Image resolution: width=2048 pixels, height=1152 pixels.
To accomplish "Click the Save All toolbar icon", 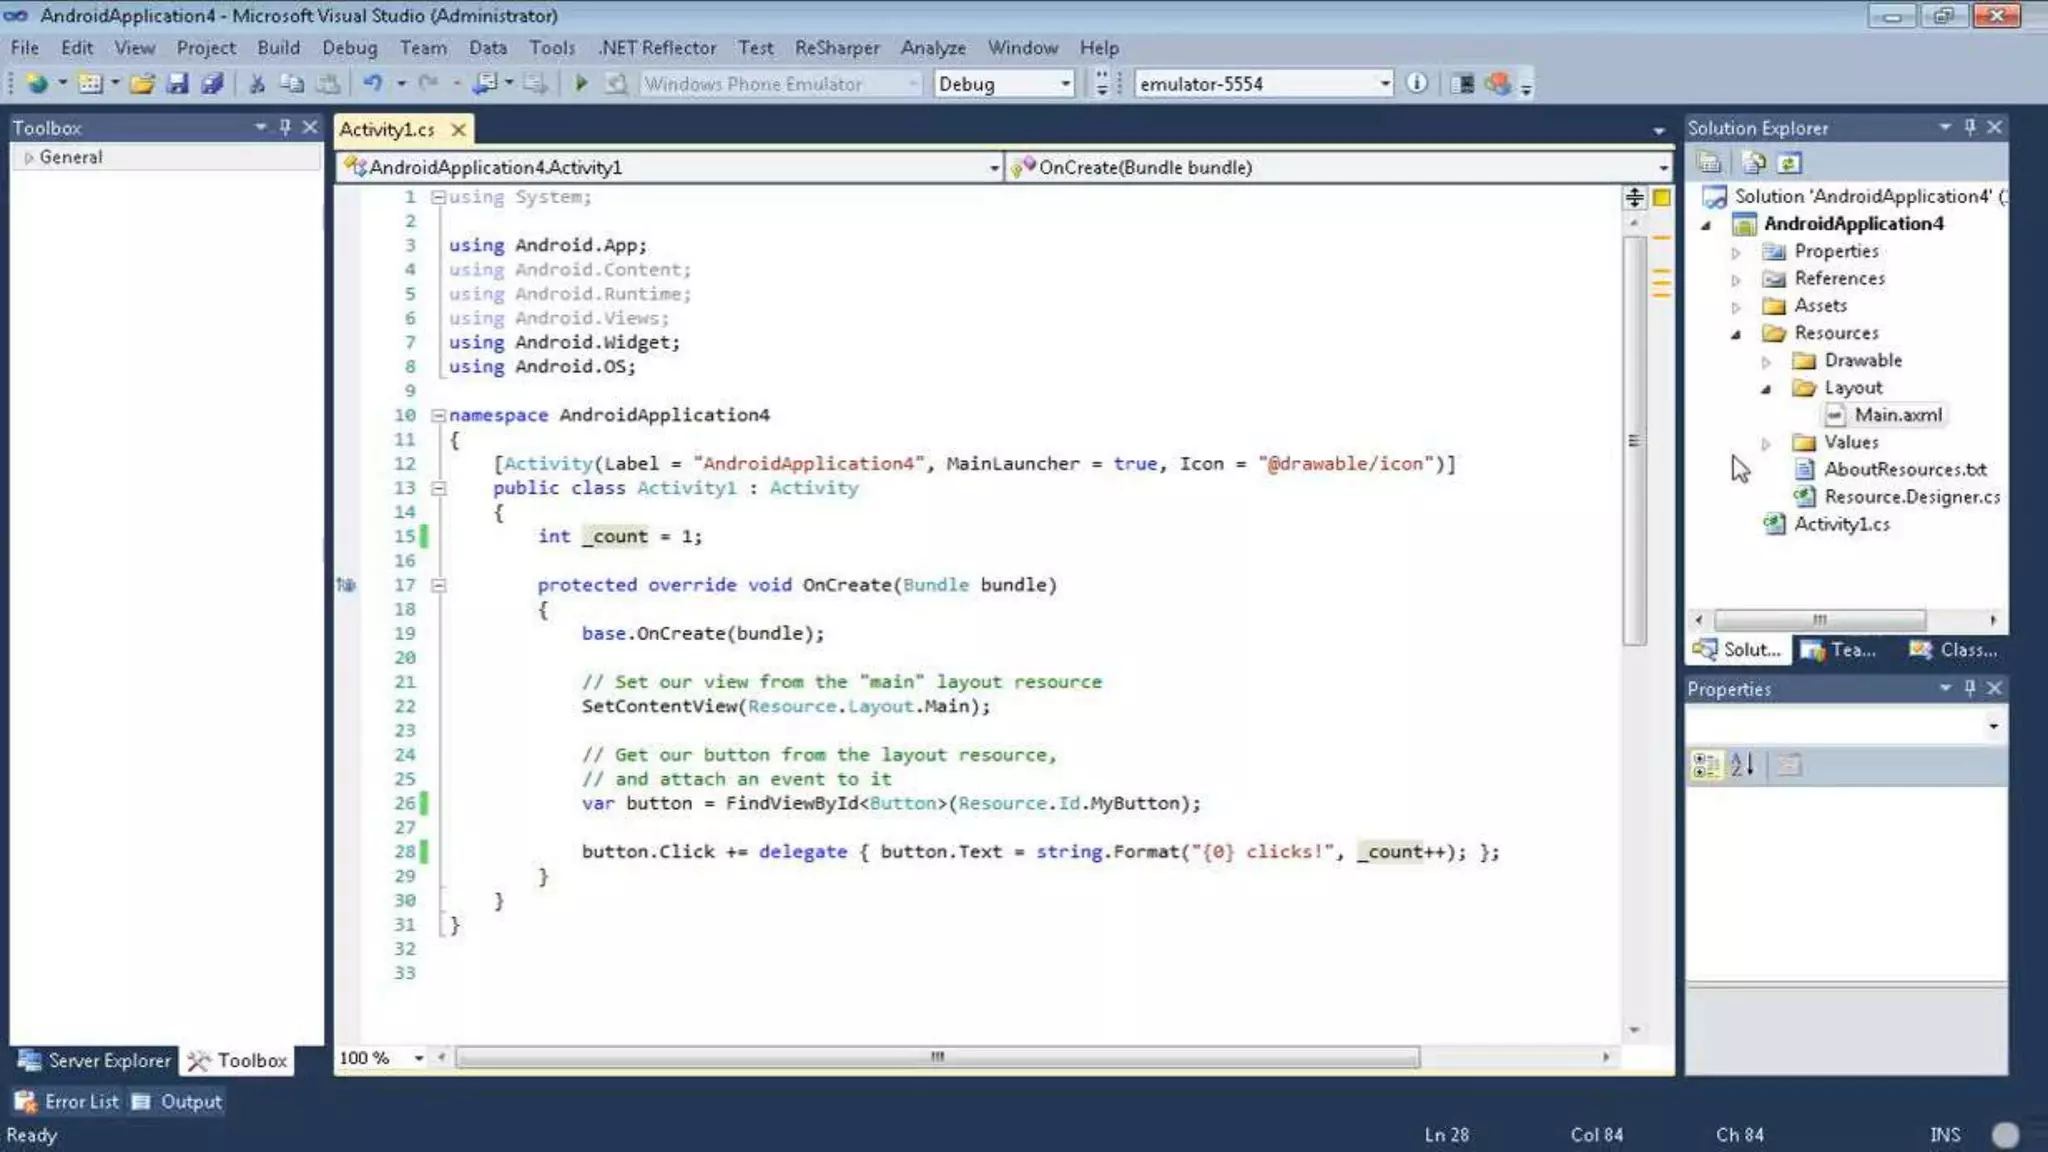I will coord(212,84).
